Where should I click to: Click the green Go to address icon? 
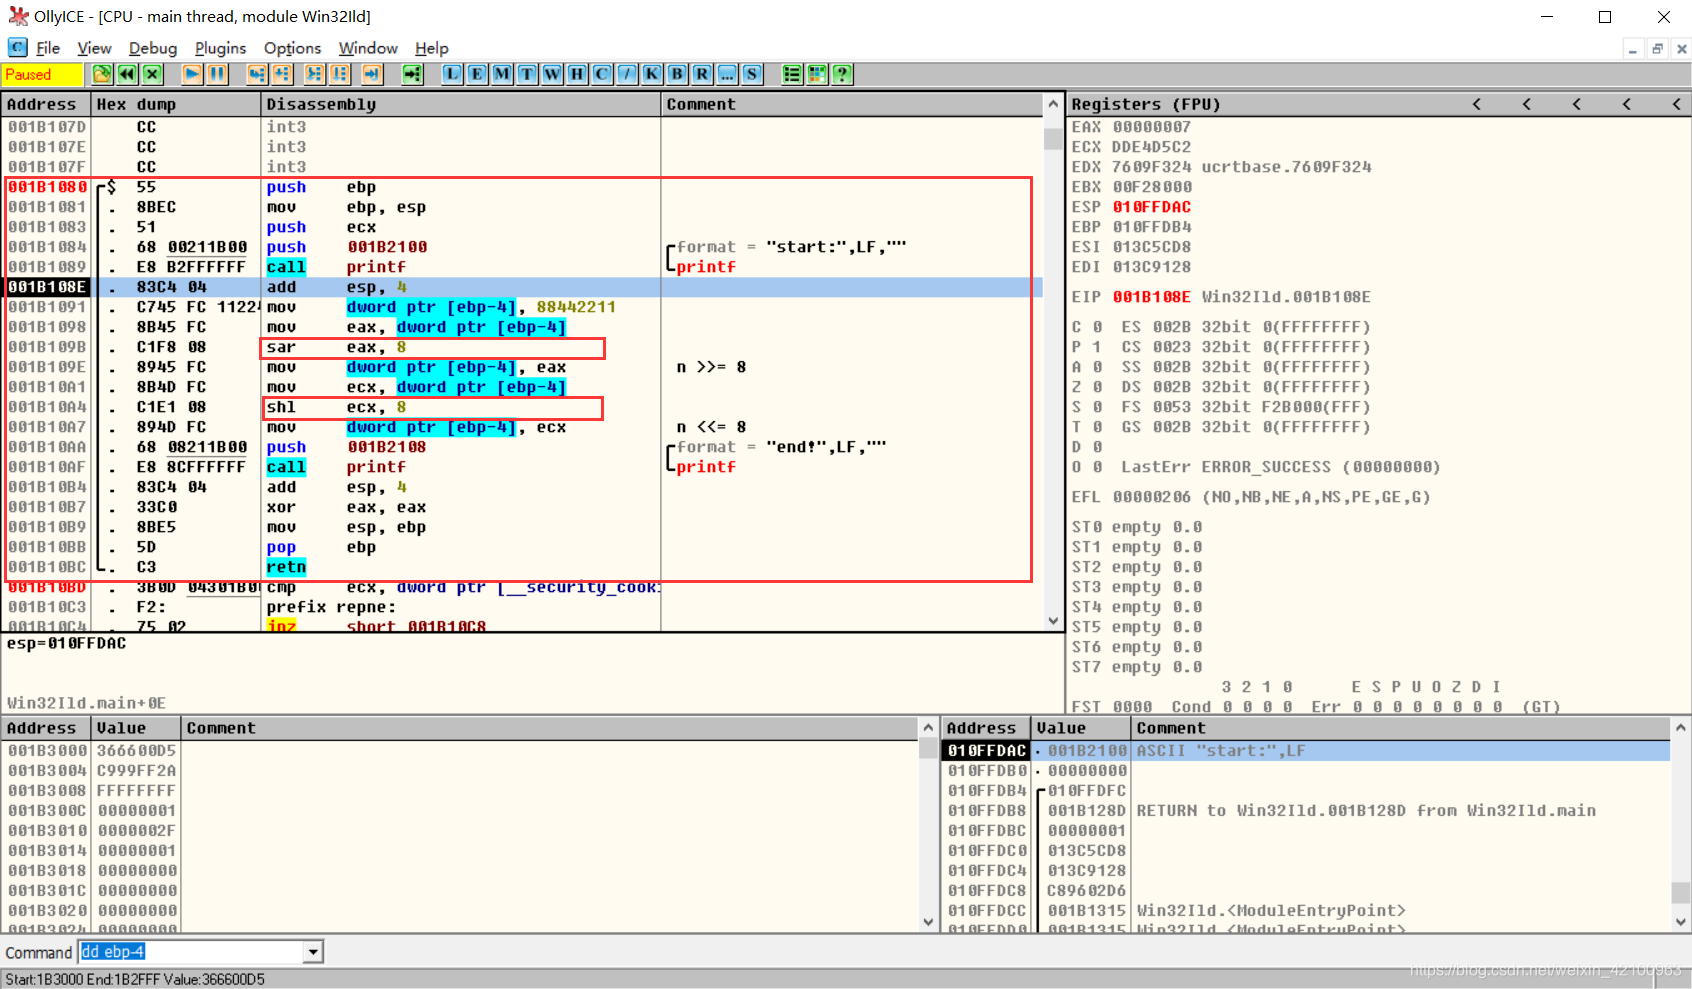tap(412, 74)
